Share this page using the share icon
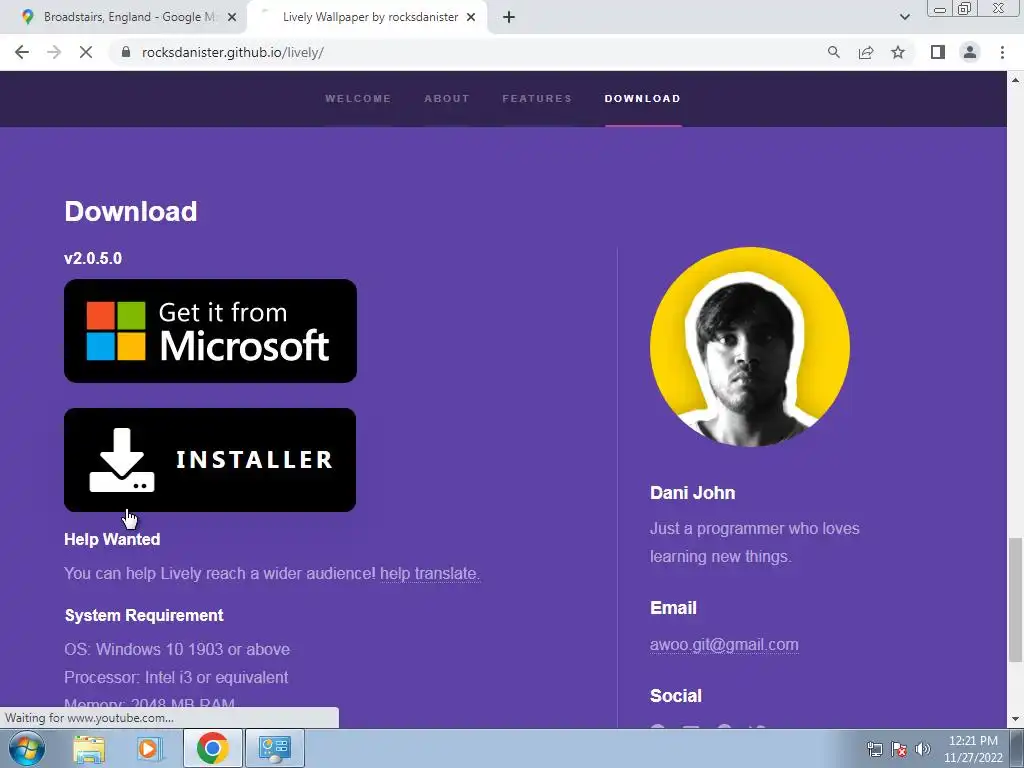 [866, 52]
